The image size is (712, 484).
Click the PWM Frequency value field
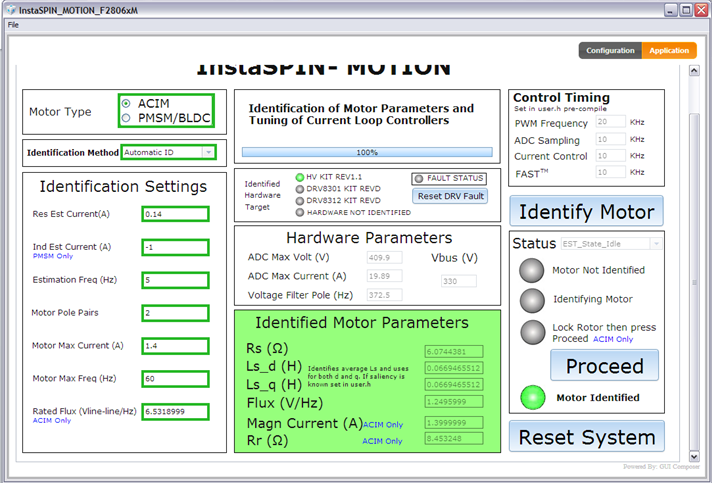610,122
